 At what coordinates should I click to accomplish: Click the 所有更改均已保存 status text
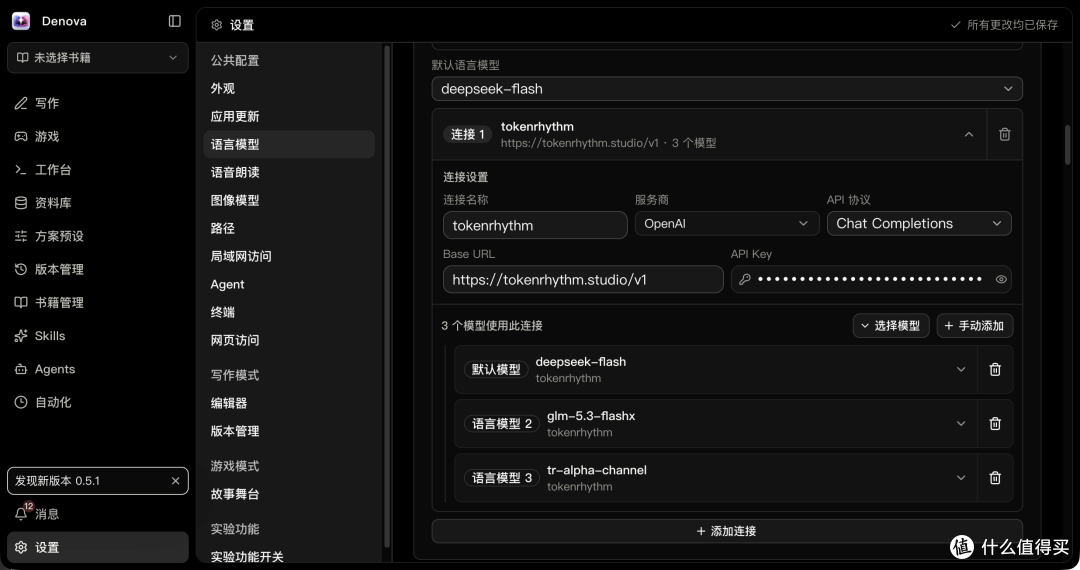(1012, 25)
